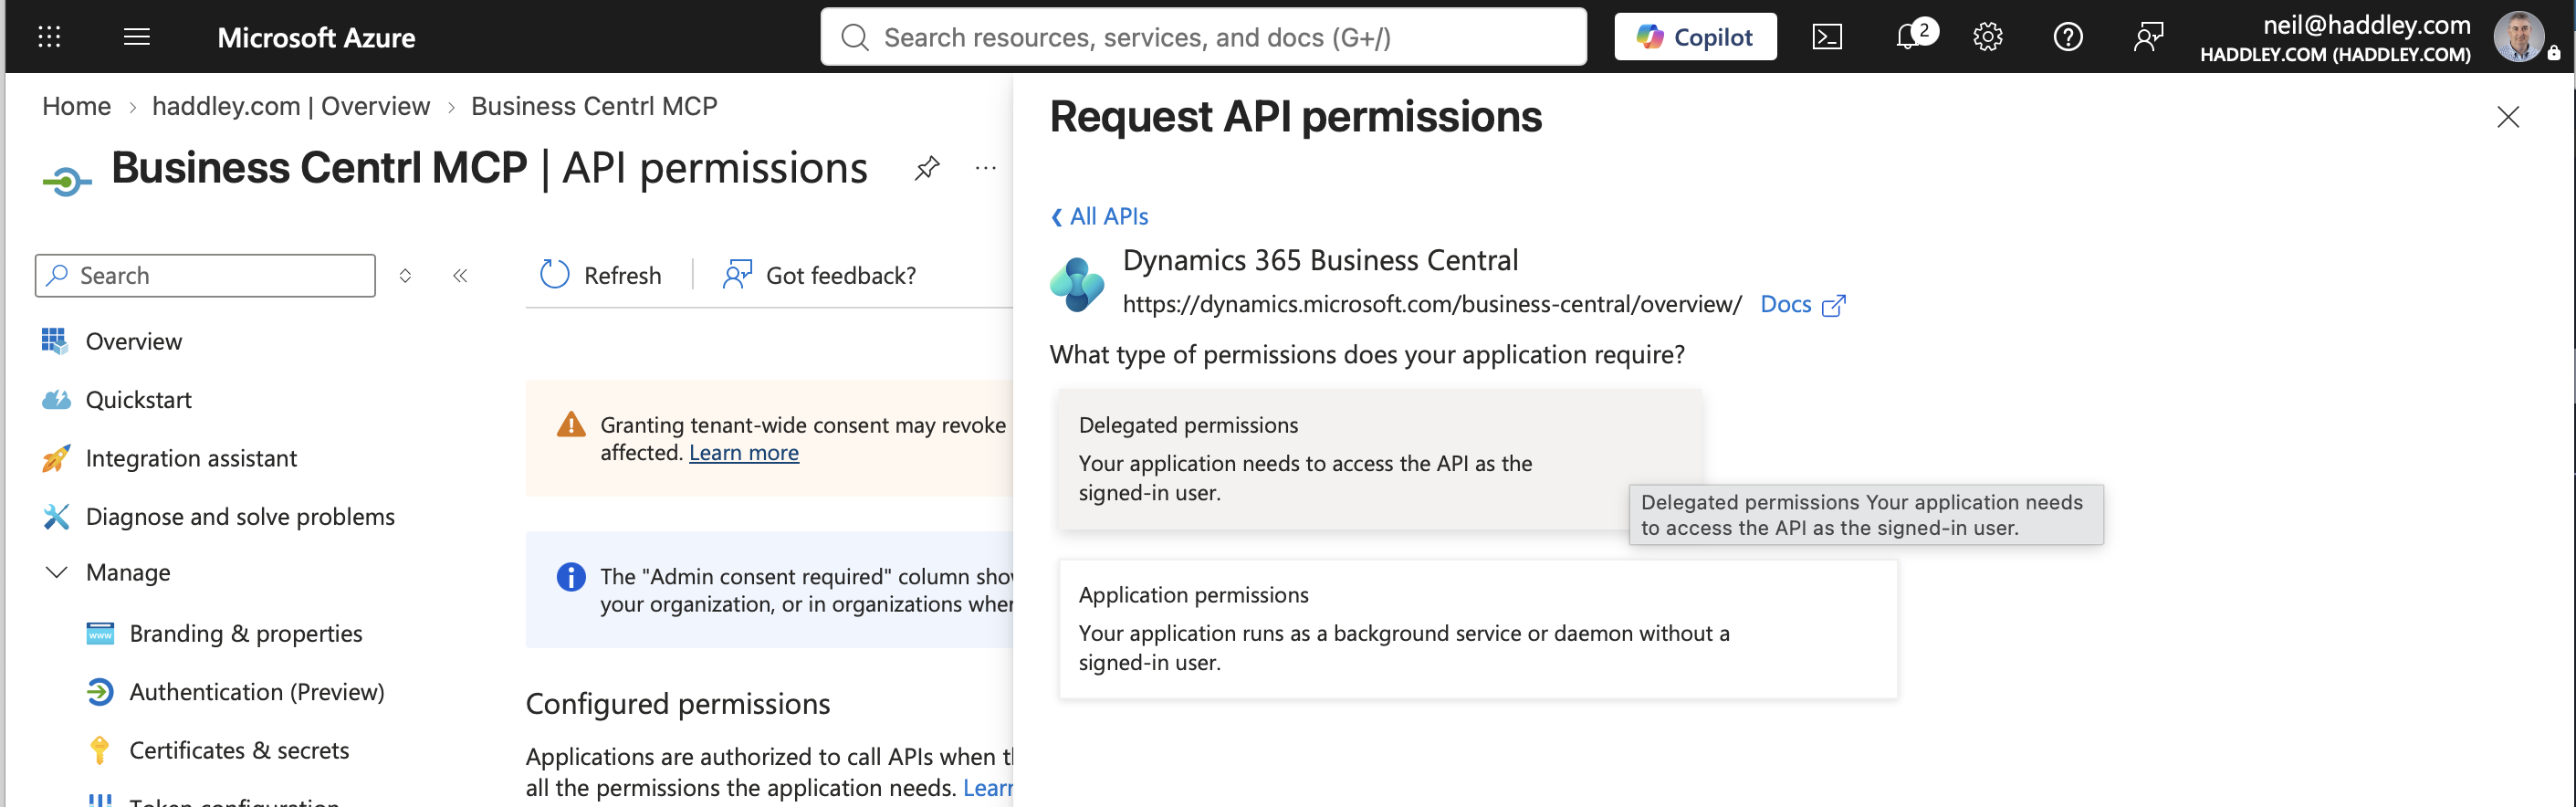Image resolution: width=2576 pixels, height=807 pixels.
Task: Choose Delegated permissions
Action: [1380, 459]
